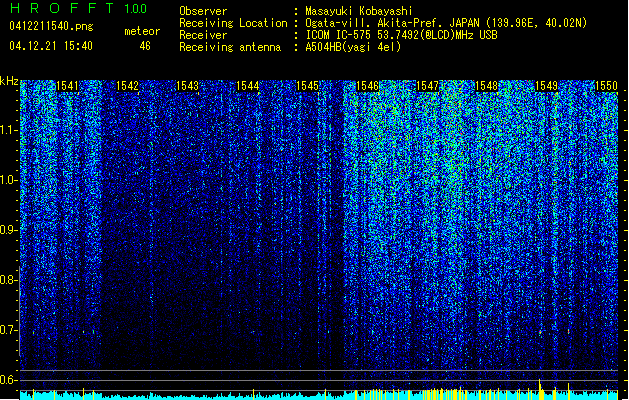
Task: Click the 1541 time marker
Action: coord(67,86)
